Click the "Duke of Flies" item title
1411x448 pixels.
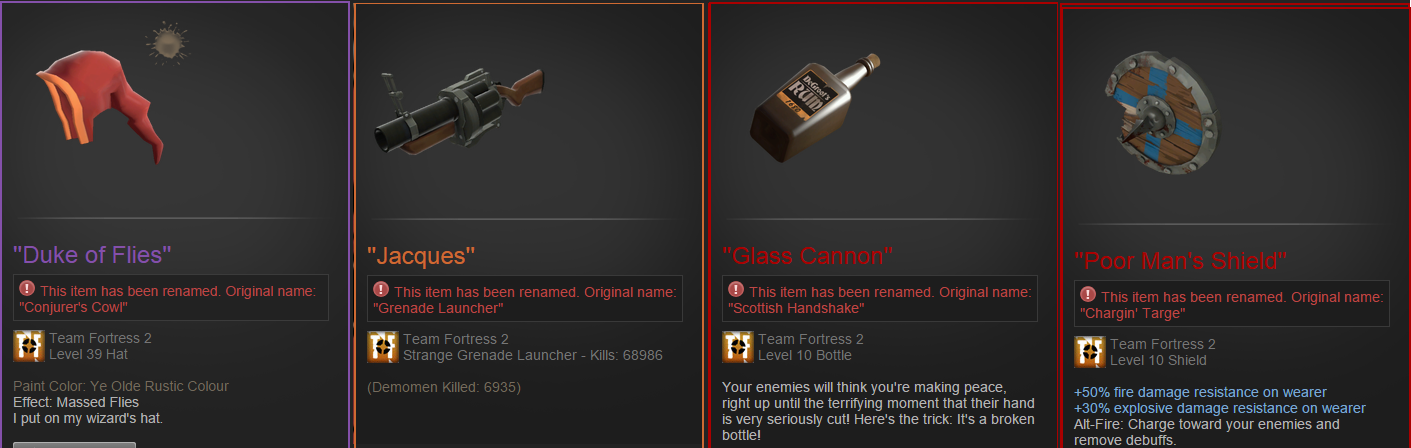pyautogui.click(x=88, y=255)
